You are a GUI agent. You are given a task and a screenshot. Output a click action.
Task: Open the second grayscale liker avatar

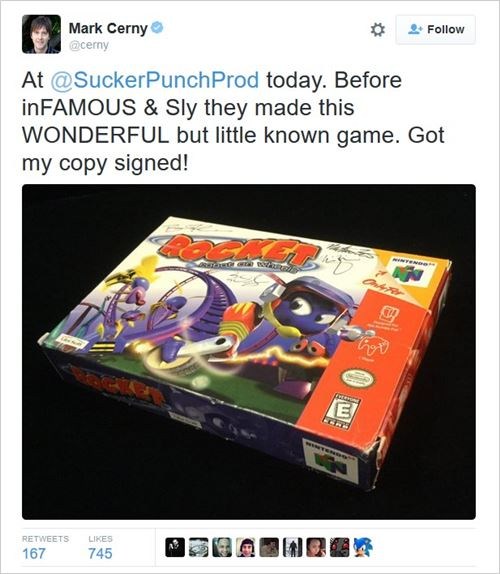(x=198, y=548)
